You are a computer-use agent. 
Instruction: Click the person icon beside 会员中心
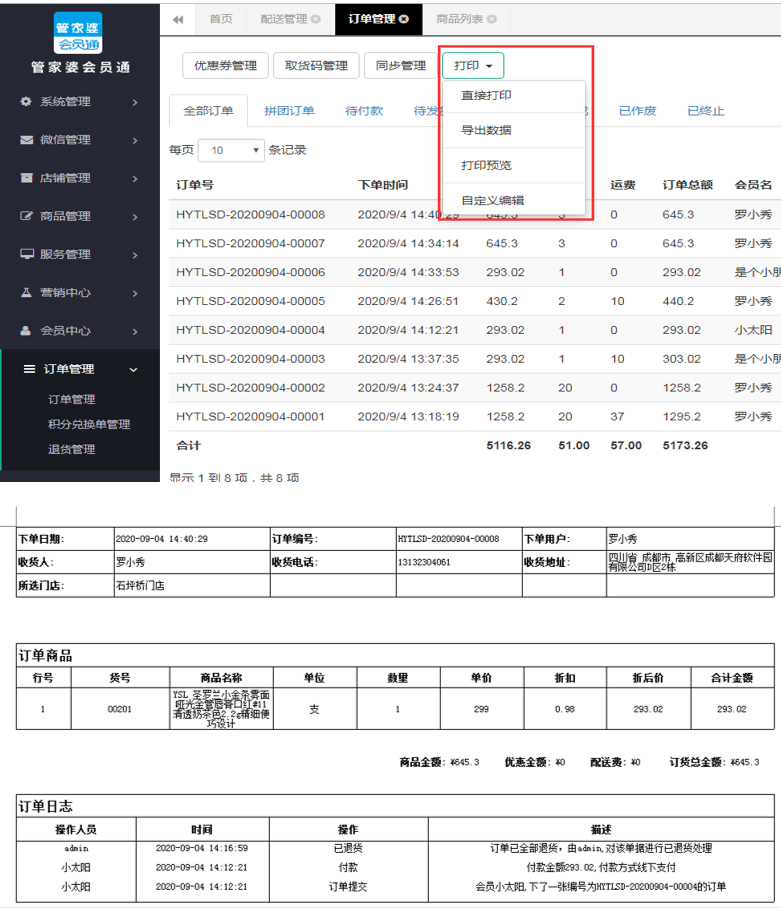(25, 331)
